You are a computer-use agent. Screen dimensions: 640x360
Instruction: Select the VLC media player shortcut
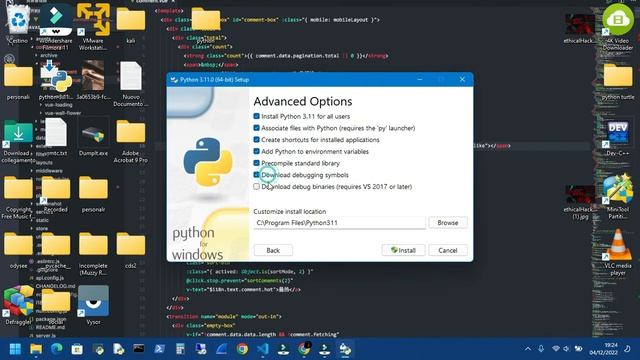coord(618,253)
